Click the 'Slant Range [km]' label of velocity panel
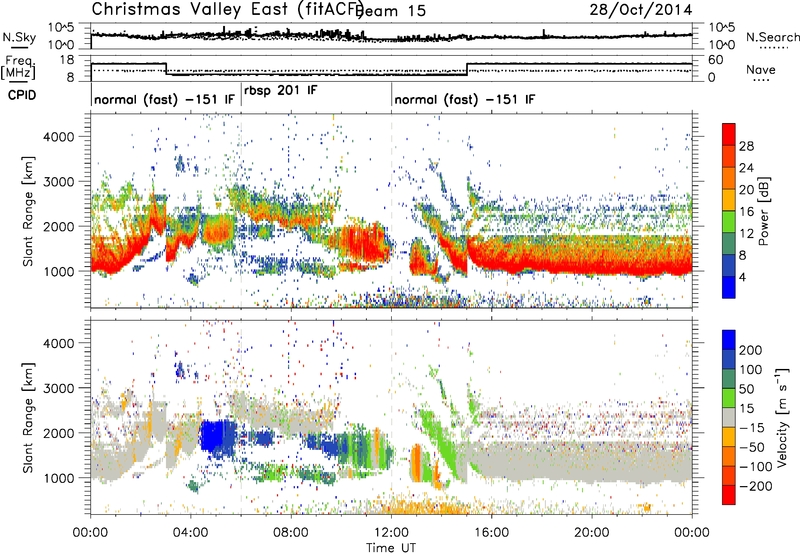The height and width of the screenshot is (554, 800). coord(28,418)
